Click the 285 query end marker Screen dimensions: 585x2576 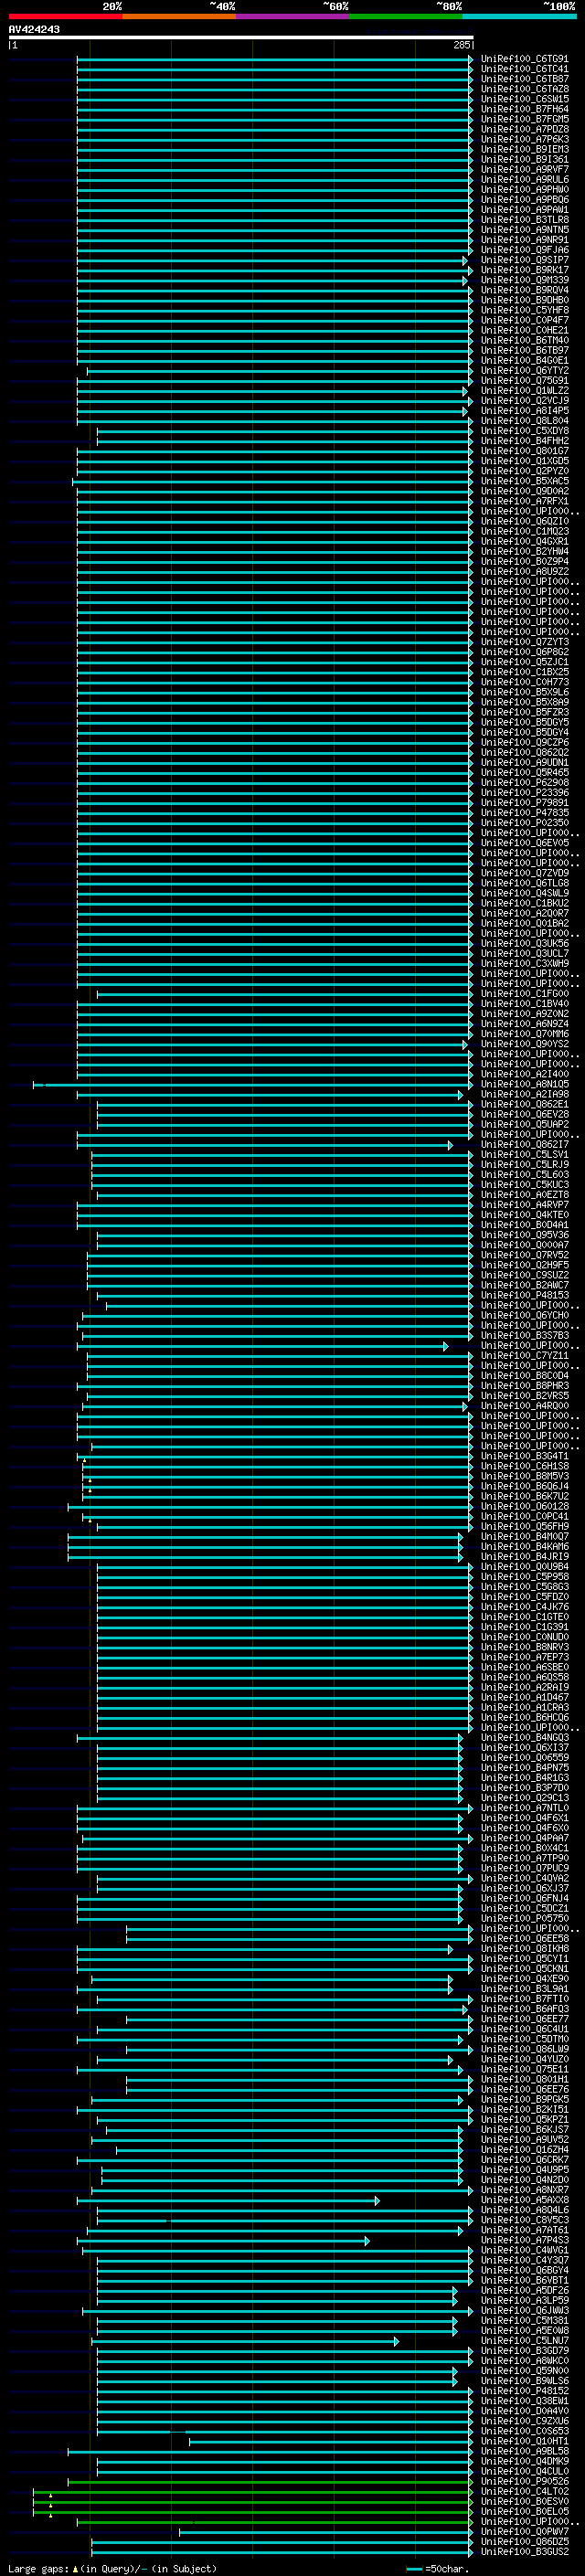461,45
